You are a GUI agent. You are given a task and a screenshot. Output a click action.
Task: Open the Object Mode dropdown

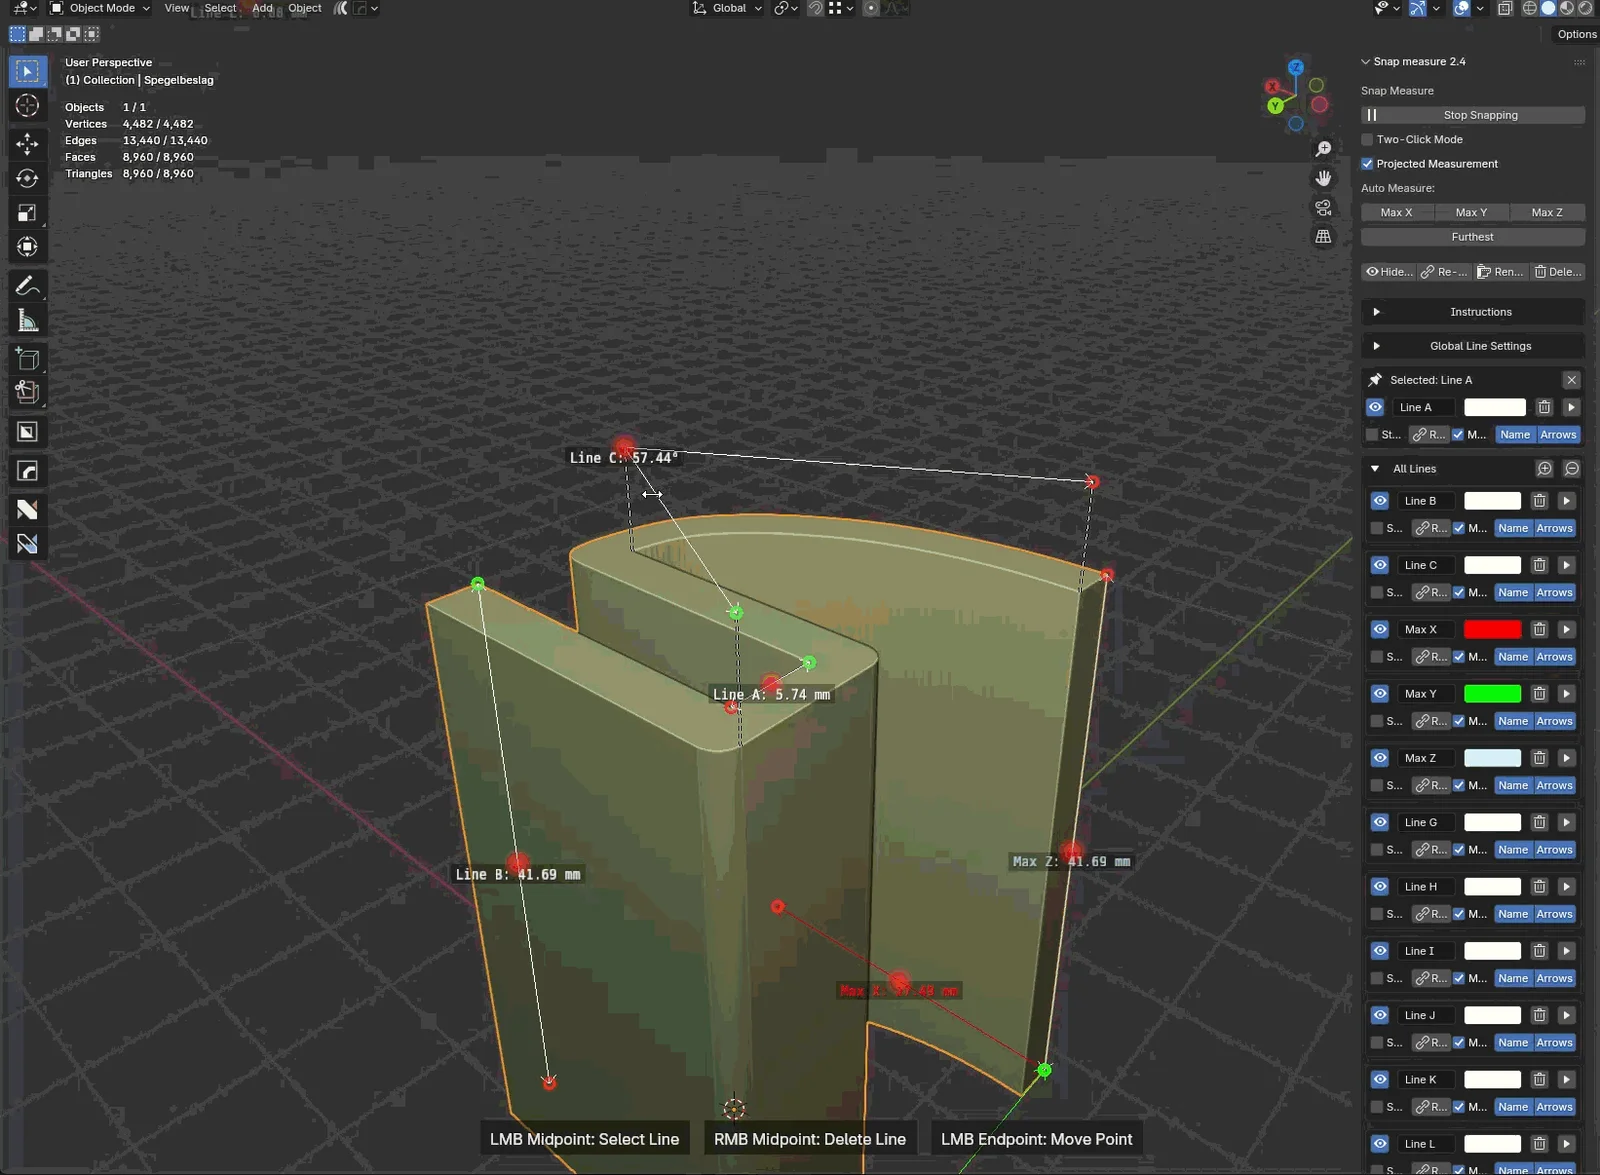[98, 8]
